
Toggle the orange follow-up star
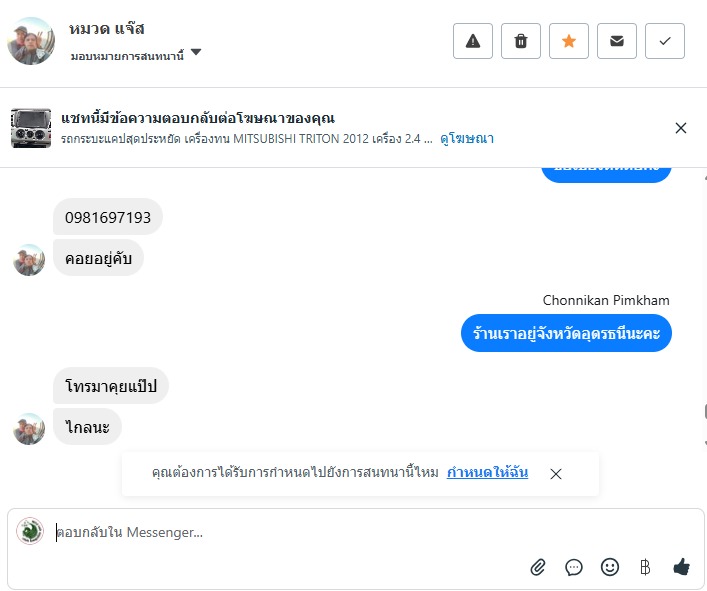[569, 41]
